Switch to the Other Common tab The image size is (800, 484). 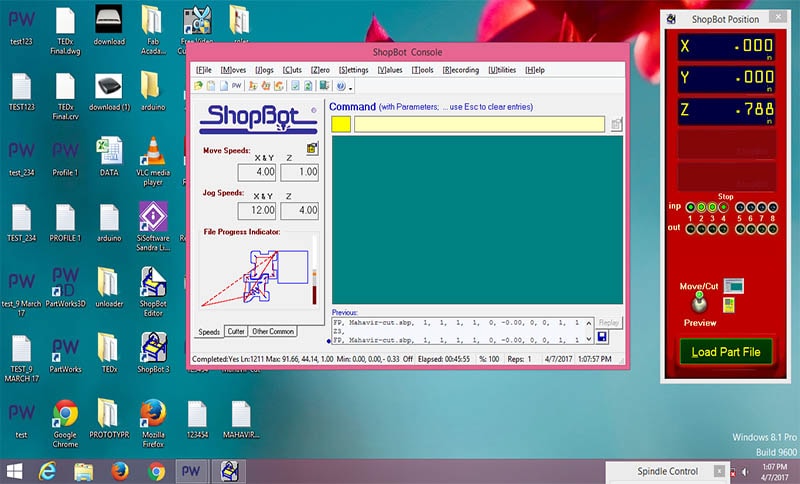click(273, 332)
